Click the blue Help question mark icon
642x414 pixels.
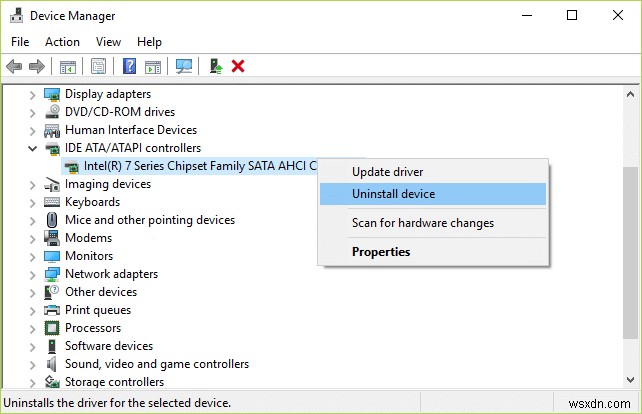coord(129,66)
